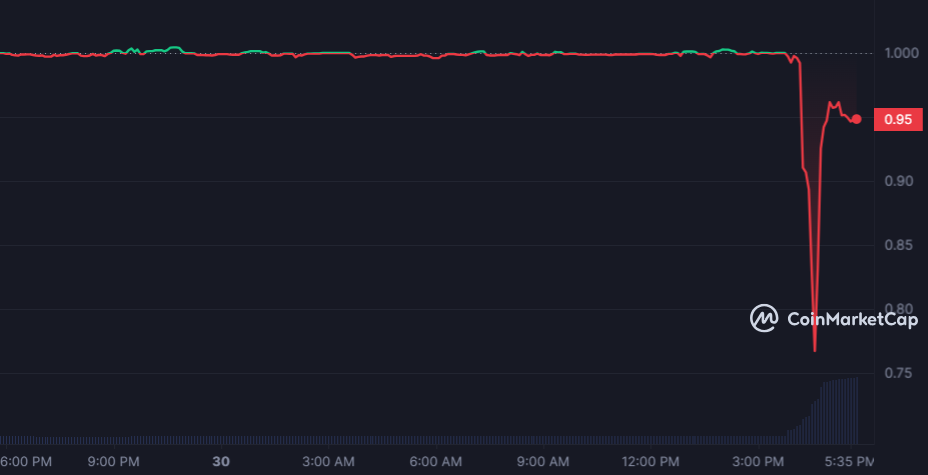
Task: Select the 6:00 PM time label
Action: [26, 461]
